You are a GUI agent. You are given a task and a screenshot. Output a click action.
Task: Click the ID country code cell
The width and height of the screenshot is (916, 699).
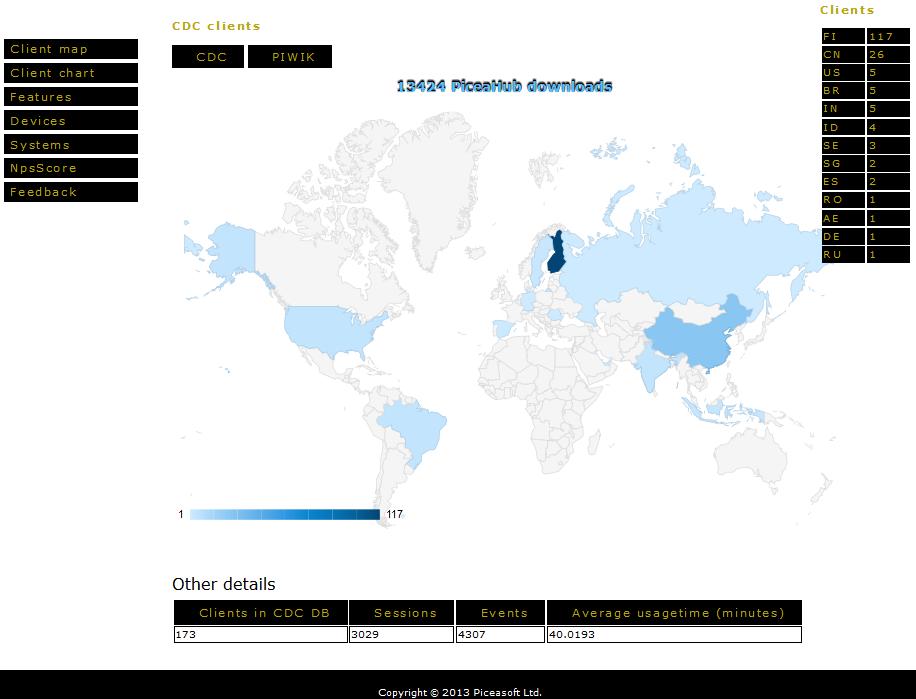click(x=843, y=127)
